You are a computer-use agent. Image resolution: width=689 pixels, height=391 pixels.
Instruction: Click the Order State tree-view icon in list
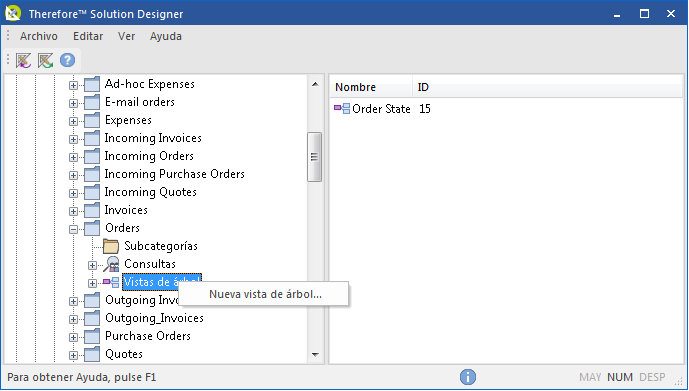(342, 109)
